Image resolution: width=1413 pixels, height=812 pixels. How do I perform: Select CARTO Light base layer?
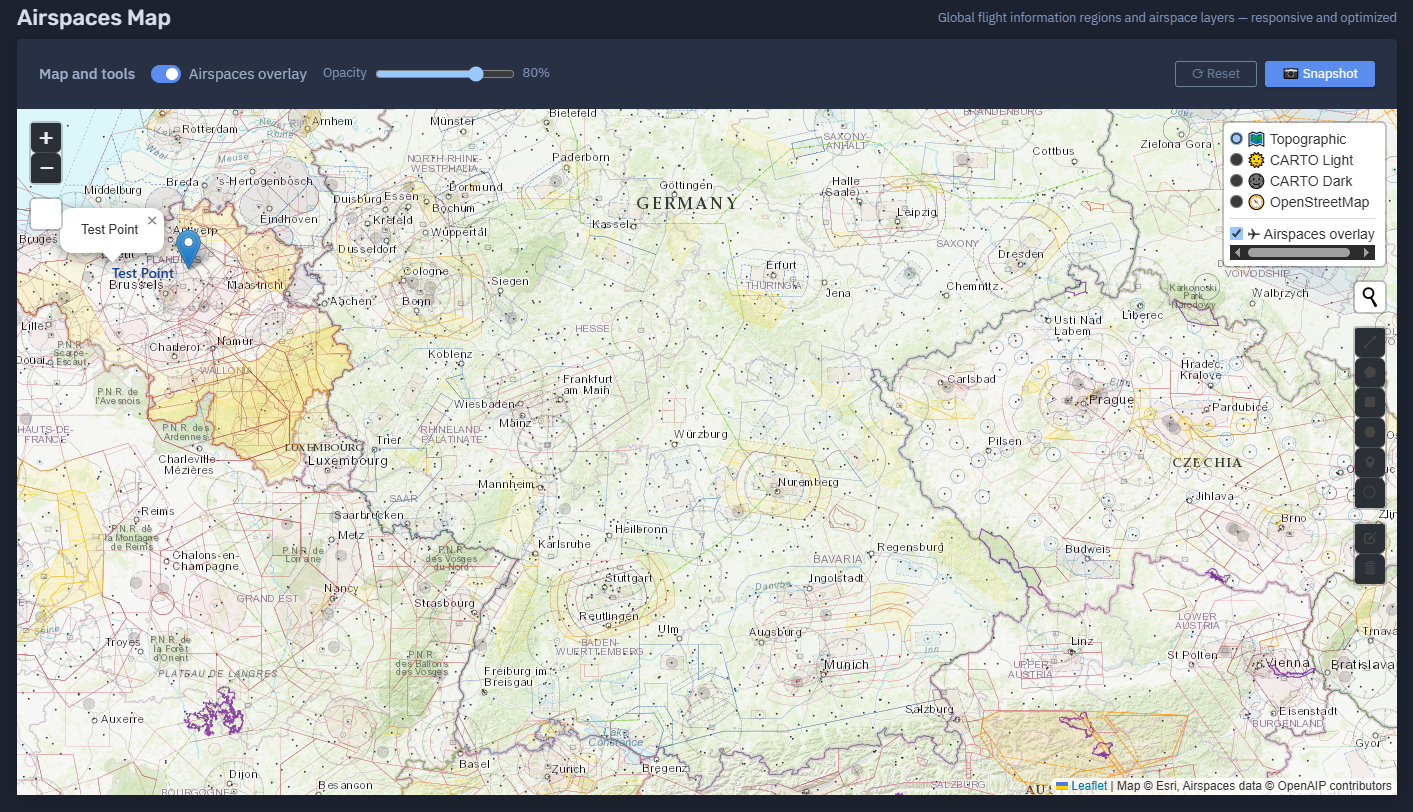click(1237, 160)
